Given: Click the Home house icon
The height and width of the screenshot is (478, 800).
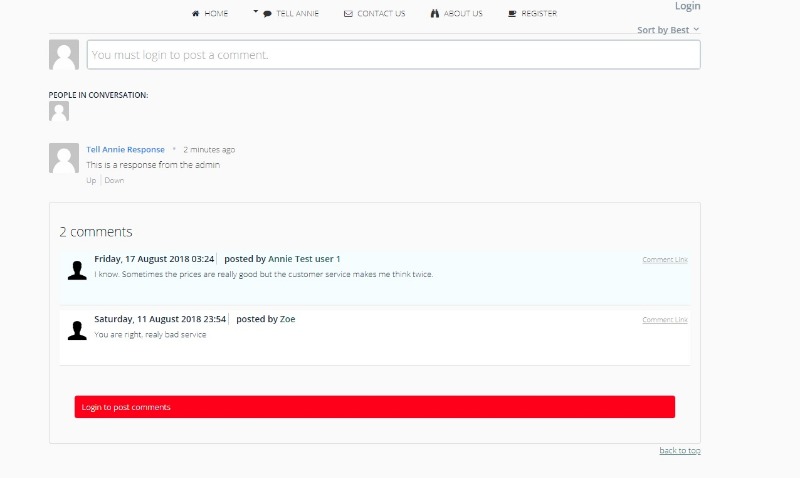Looking at the screenshot, I should point(195,14).
